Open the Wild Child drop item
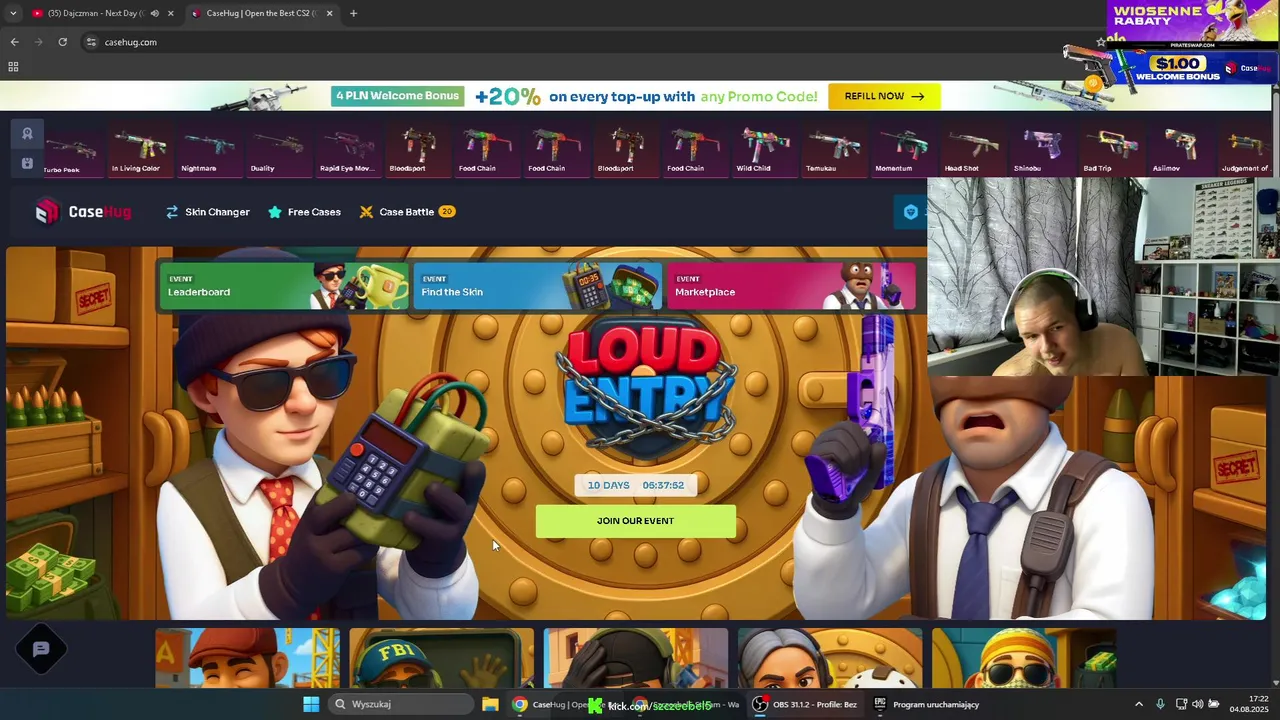 [x=764, y=150]
